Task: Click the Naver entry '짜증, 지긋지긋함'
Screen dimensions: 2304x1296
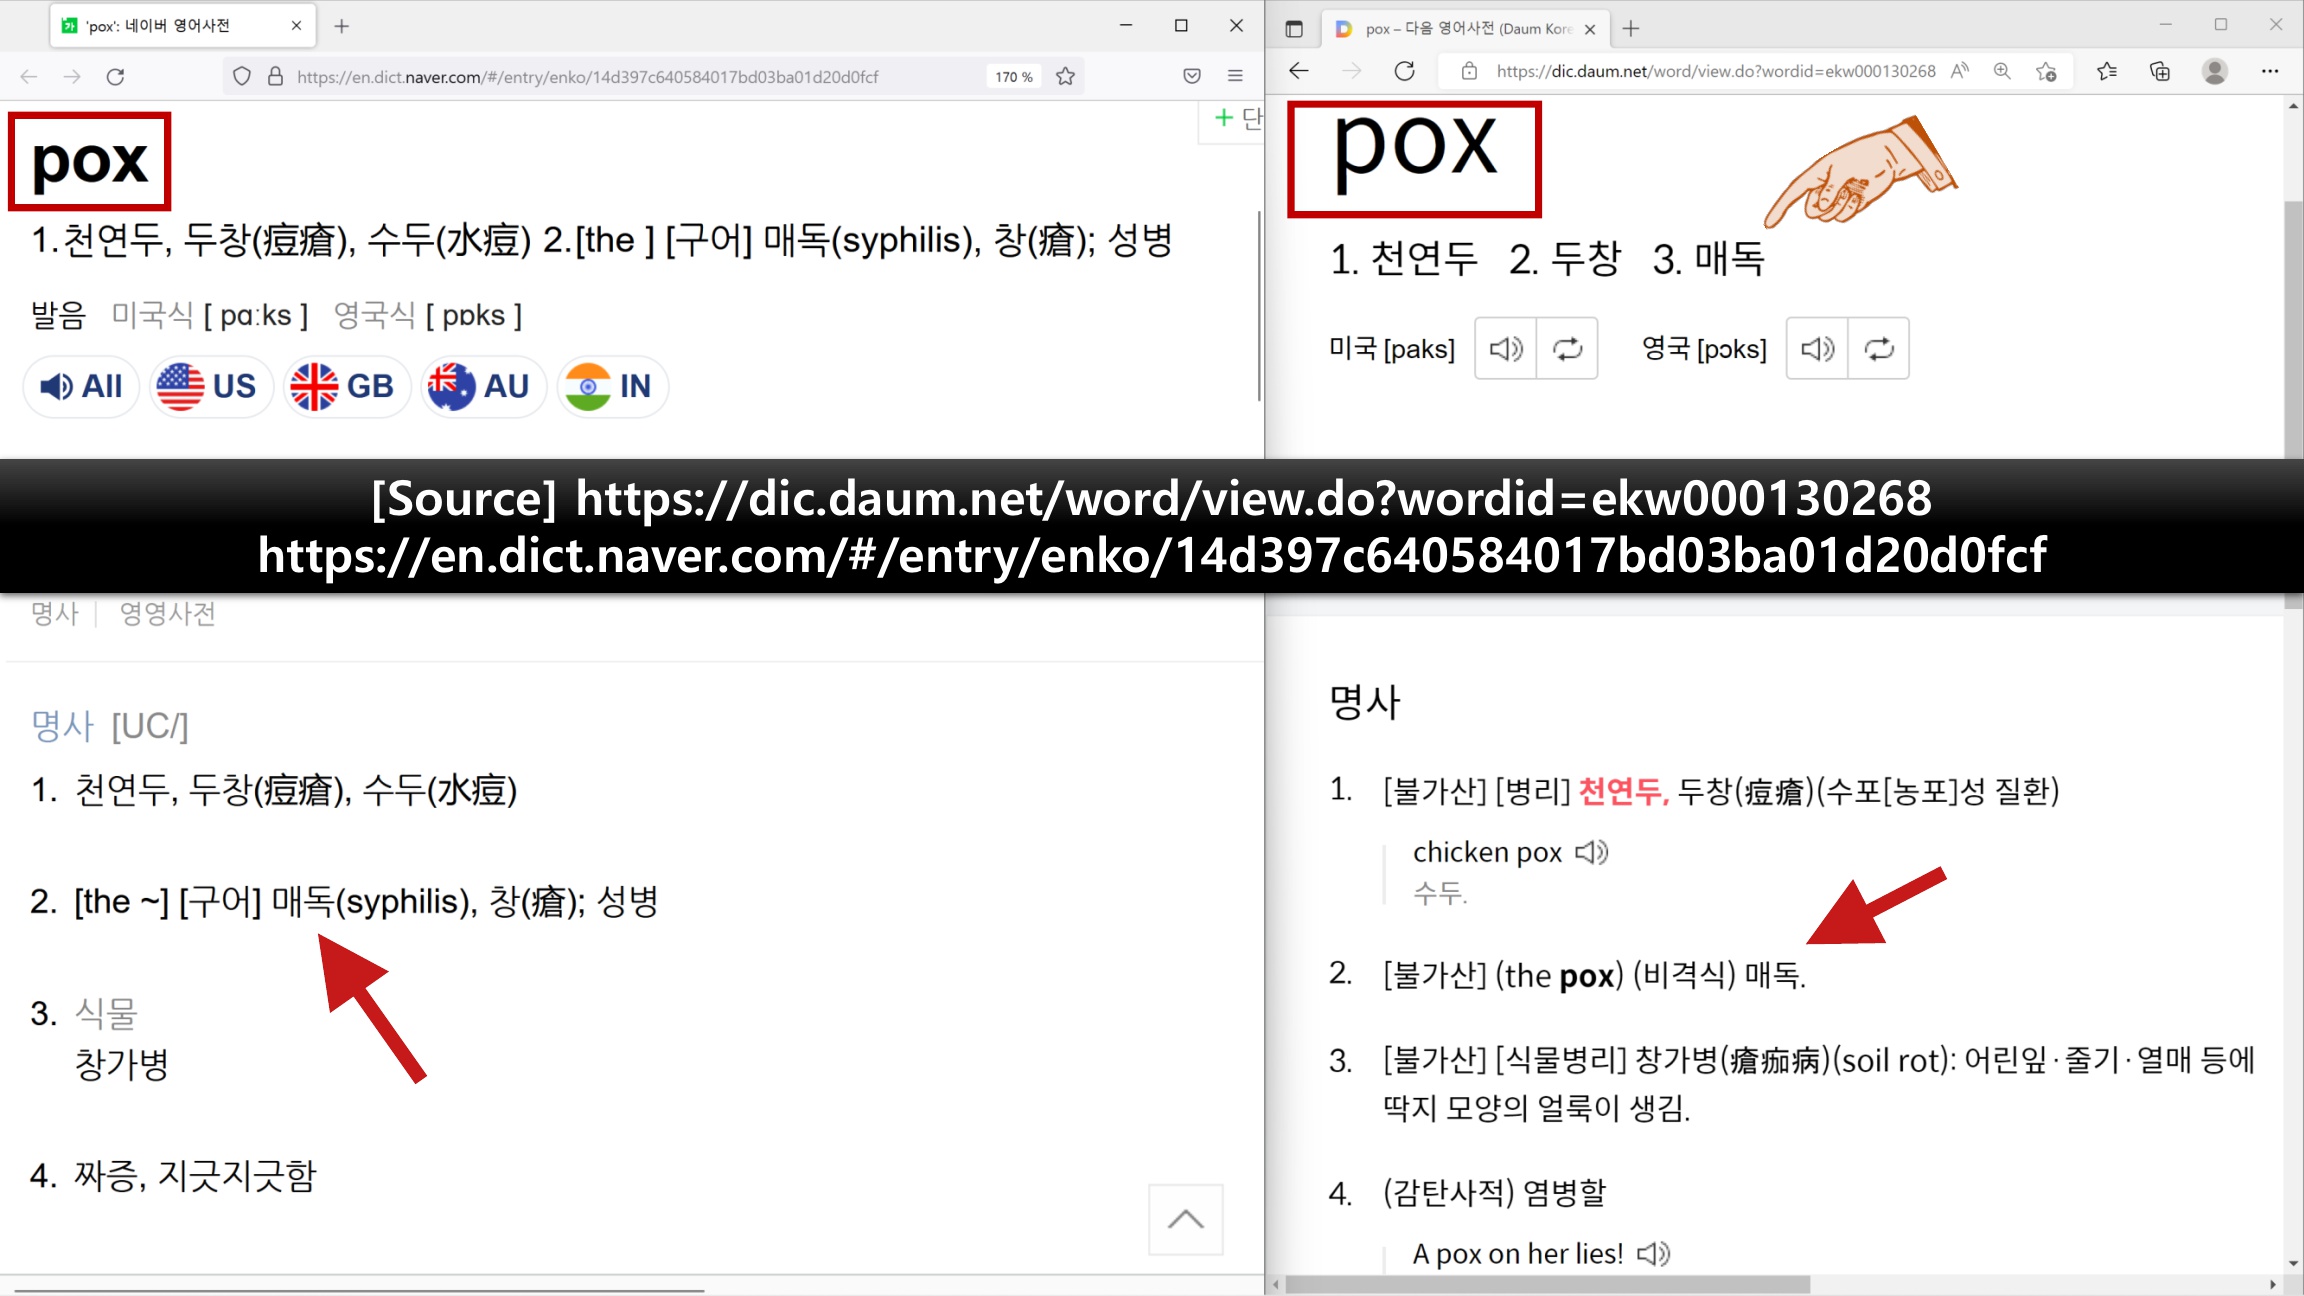Action: point(195,1175)
